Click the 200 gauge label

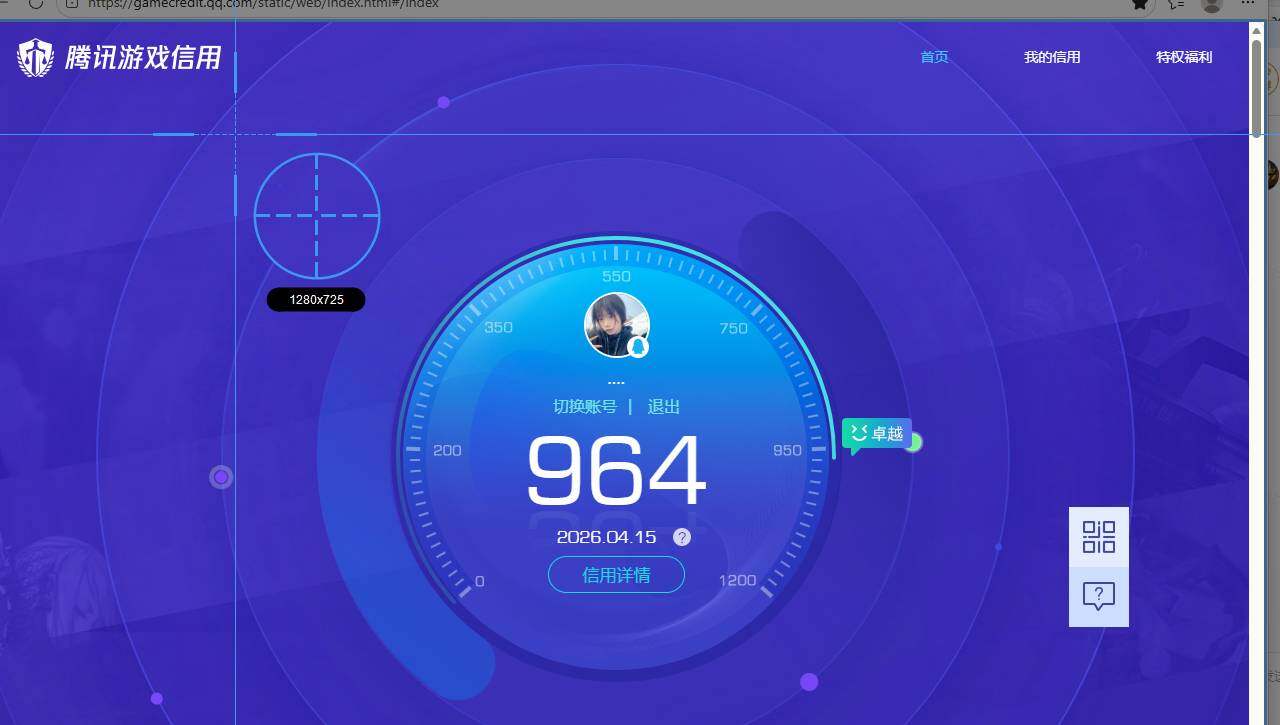[447, 450]
